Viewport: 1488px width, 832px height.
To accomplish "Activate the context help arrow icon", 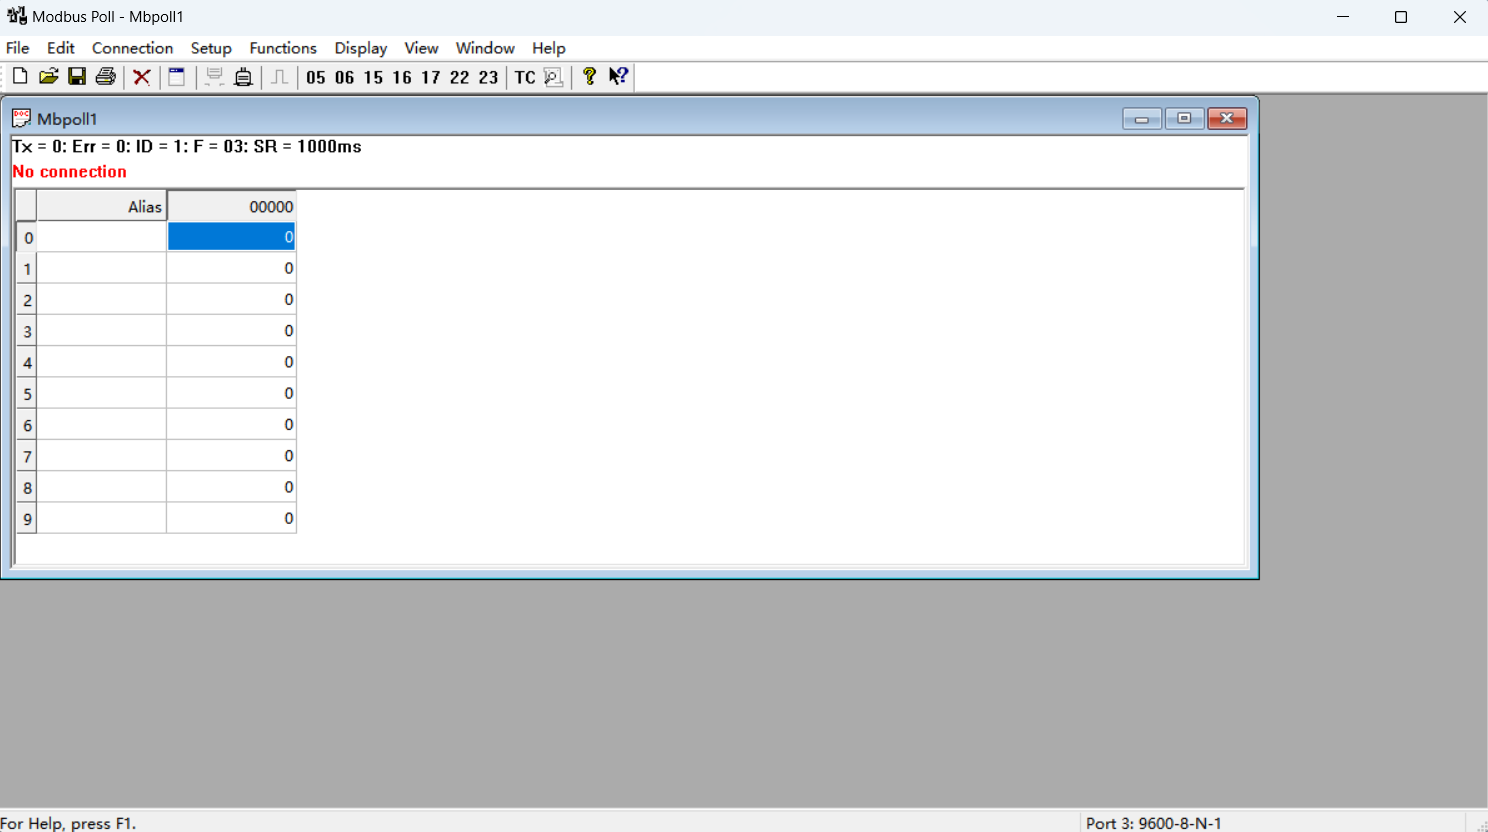I will point(619,77).
